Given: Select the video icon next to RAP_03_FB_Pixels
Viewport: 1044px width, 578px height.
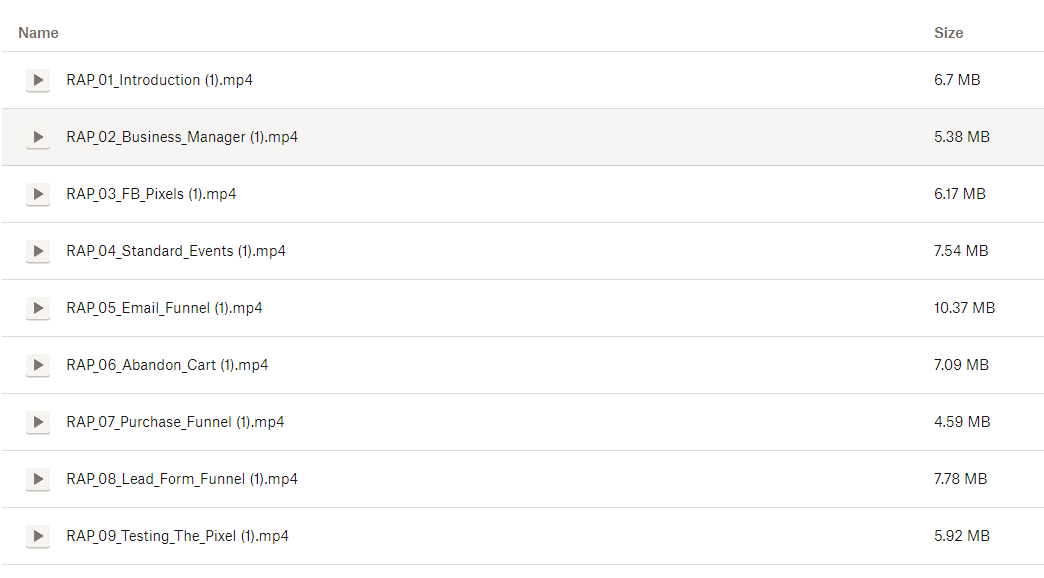Looking at the screenshot, I should click(38, 194).
